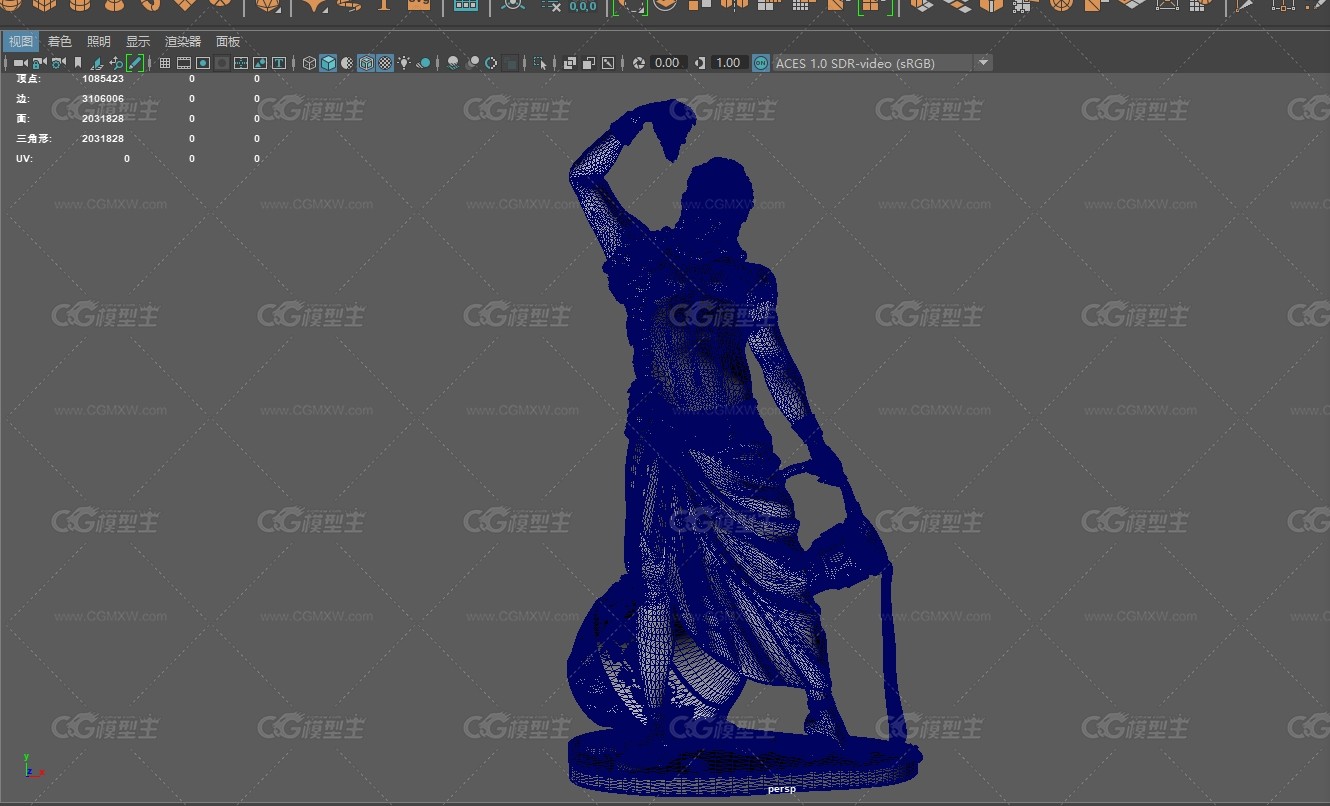Image resolution: width=1330 pixels, height=806 pixels.
Task: Toggle the color management ON button
Action: pos(760,63)
